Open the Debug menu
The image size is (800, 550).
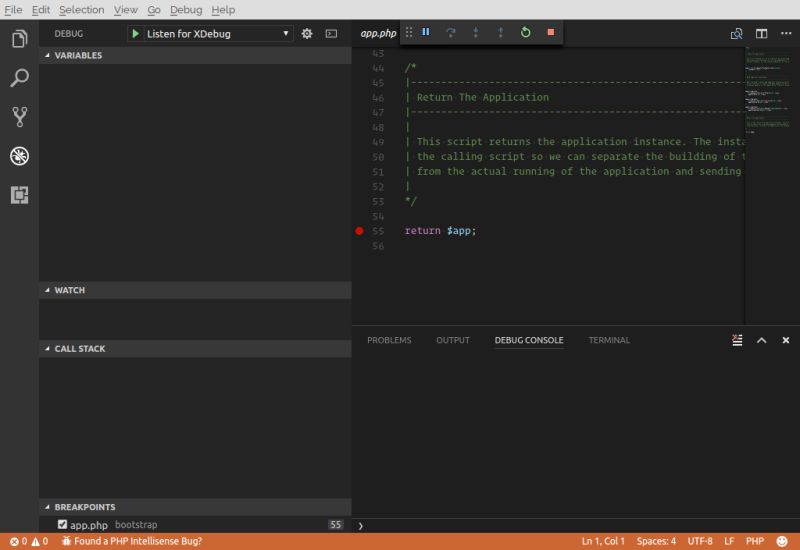coord(186,10)
